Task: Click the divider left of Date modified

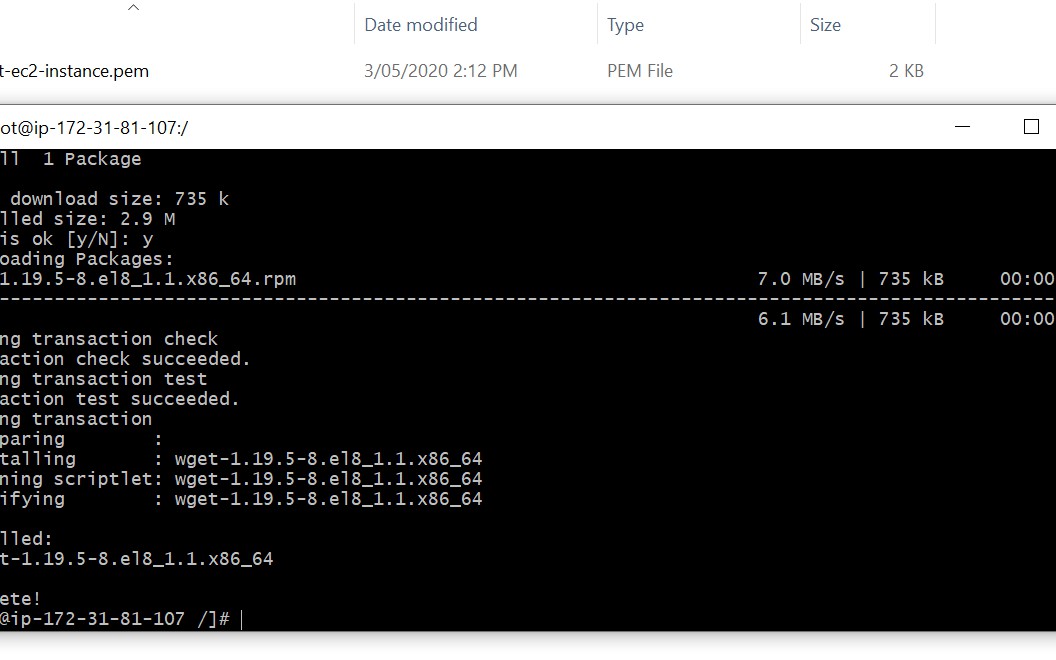Action: tap(354, 25)
